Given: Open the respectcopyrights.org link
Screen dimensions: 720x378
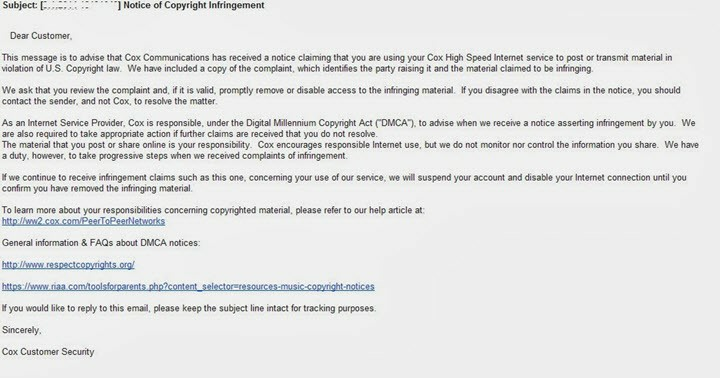Looking at the screenshot, I should pos(68,265).
